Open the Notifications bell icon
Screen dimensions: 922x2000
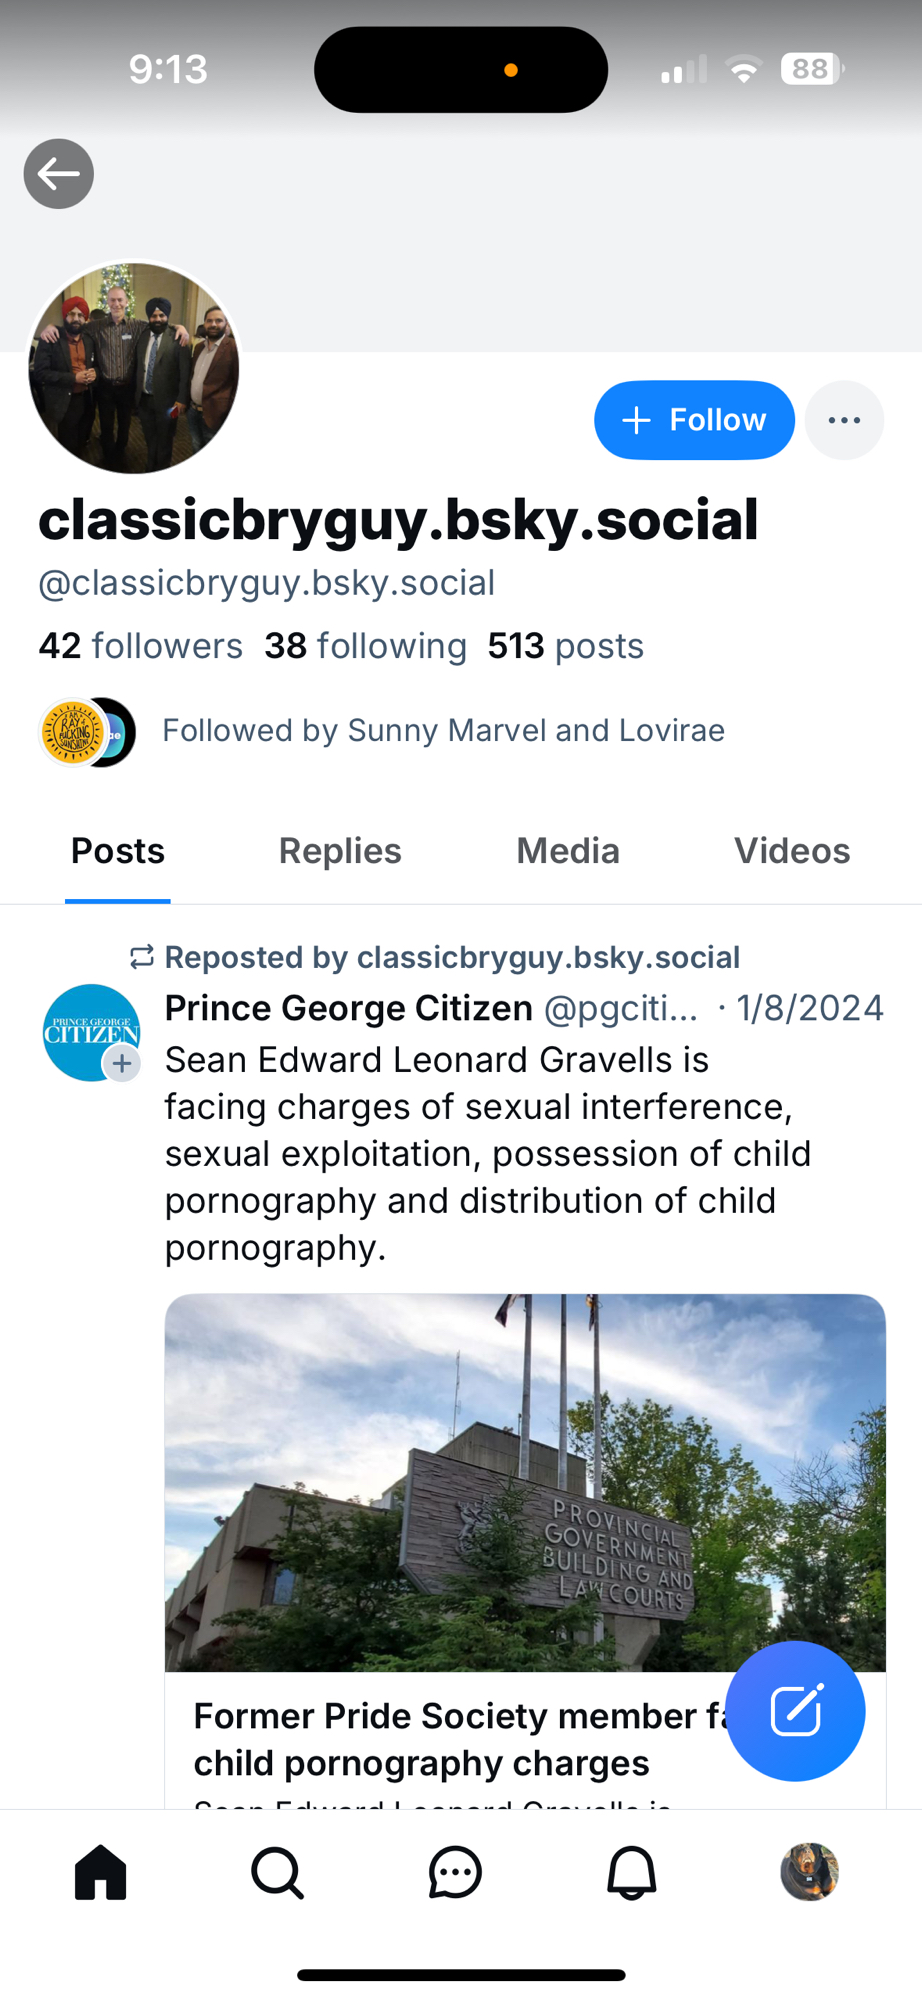[632, 1872]
